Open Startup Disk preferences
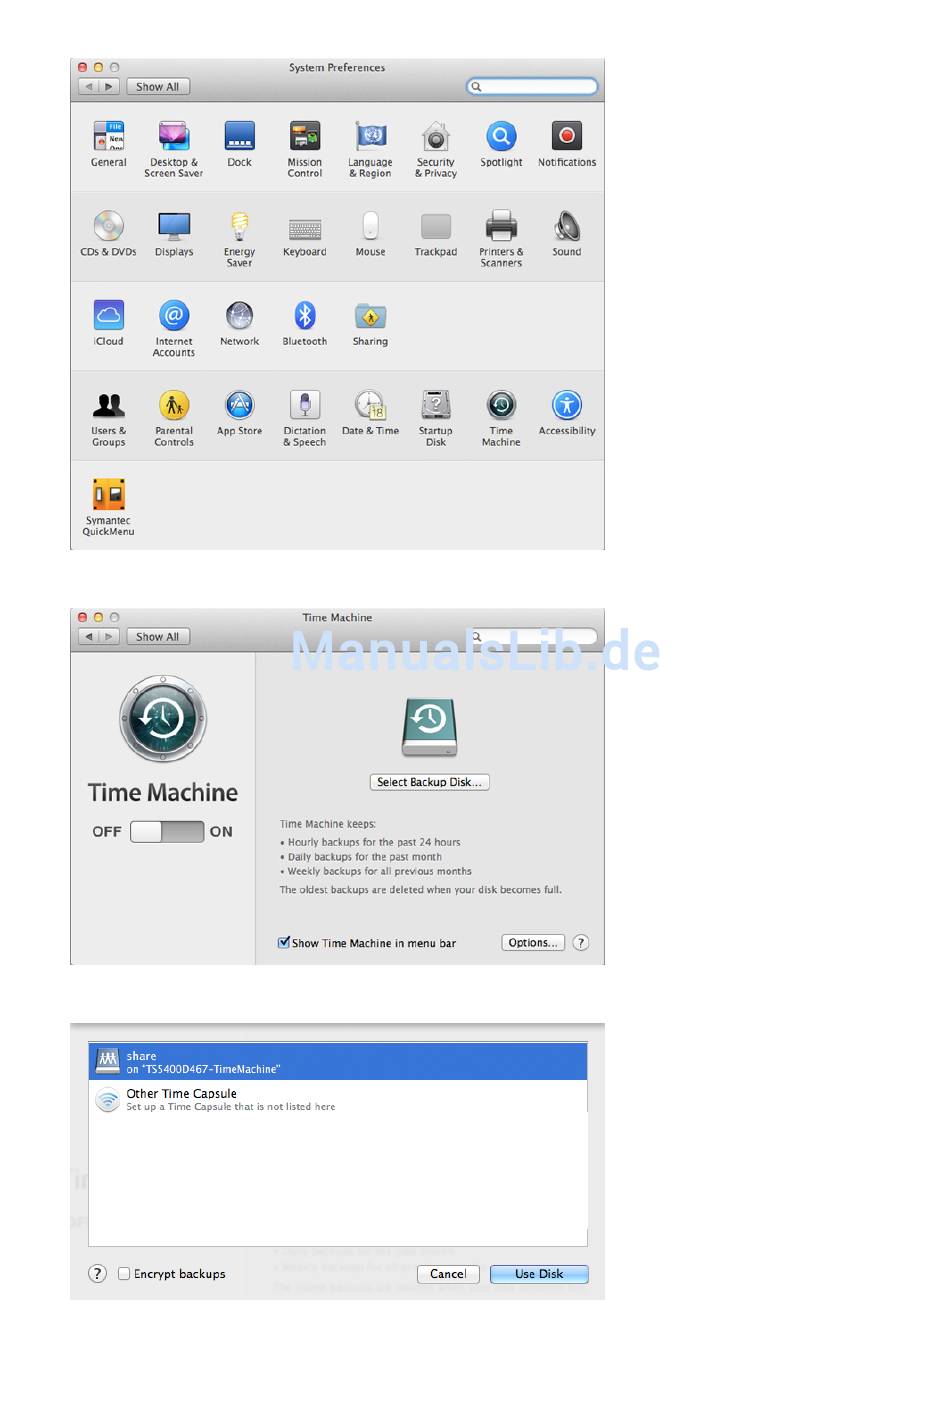Viewport: 950px width, 1408px height. click(x=436, y=417)
